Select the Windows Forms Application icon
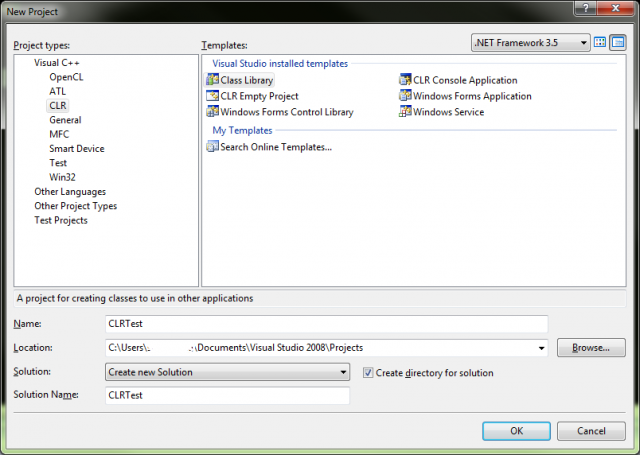 [x=405, y=96]
